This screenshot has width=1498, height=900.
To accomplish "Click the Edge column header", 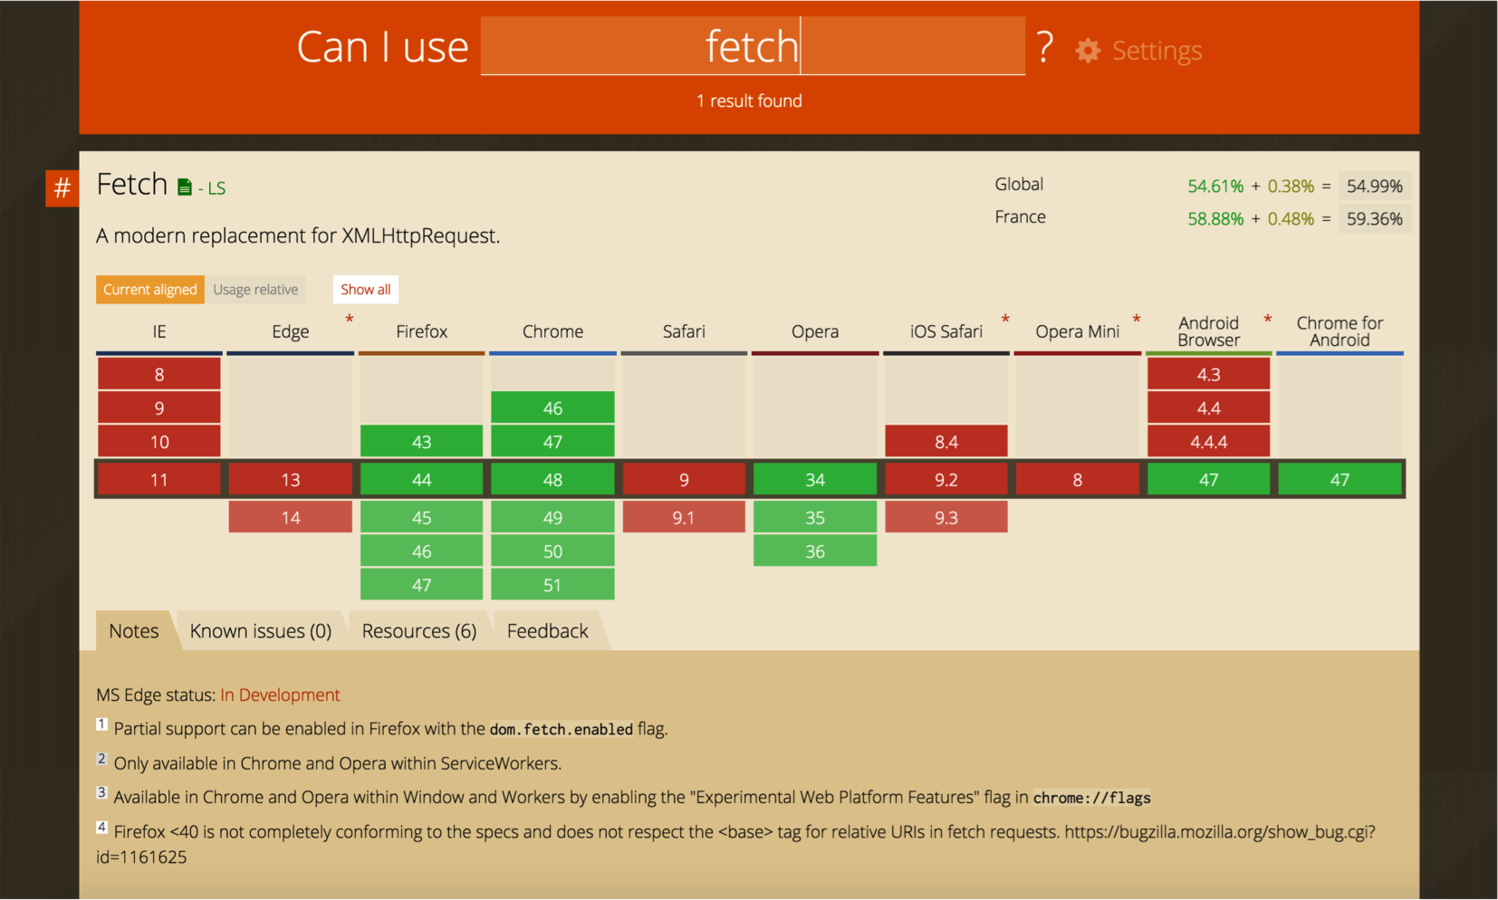I will [290, 331].
